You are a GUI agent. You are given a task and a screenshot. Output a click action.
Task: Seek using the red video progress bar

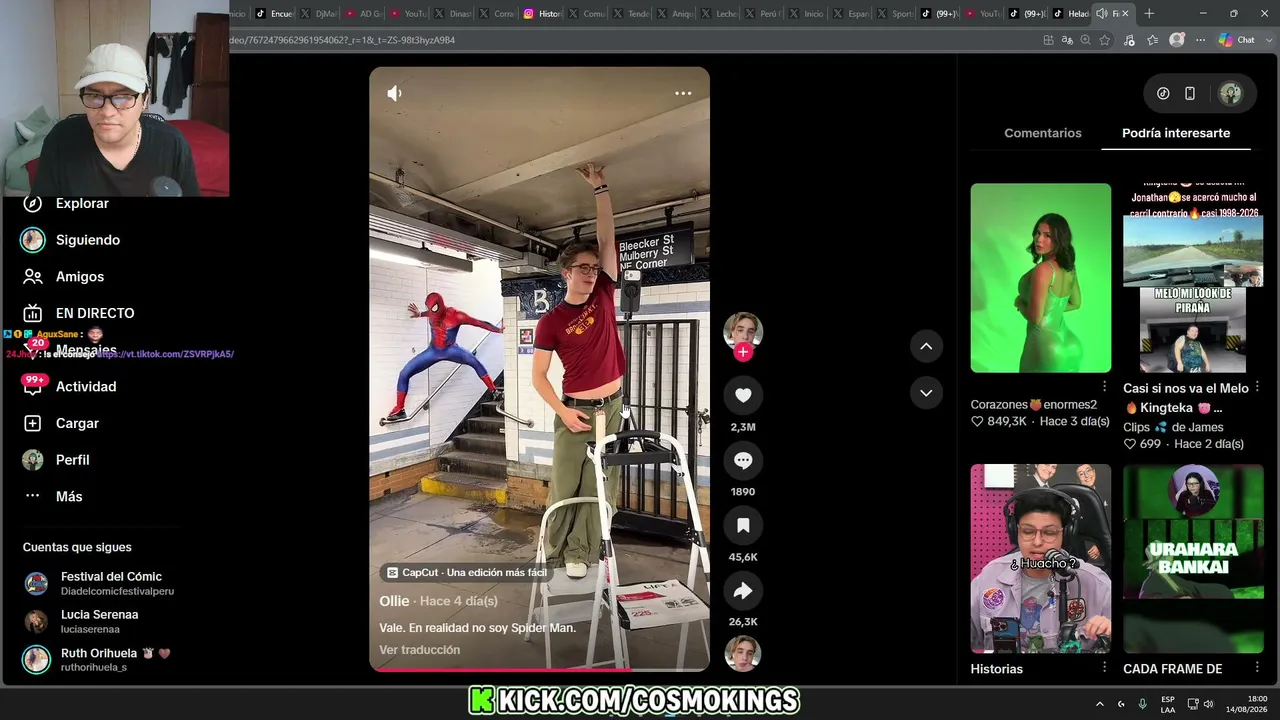[539, 669]
